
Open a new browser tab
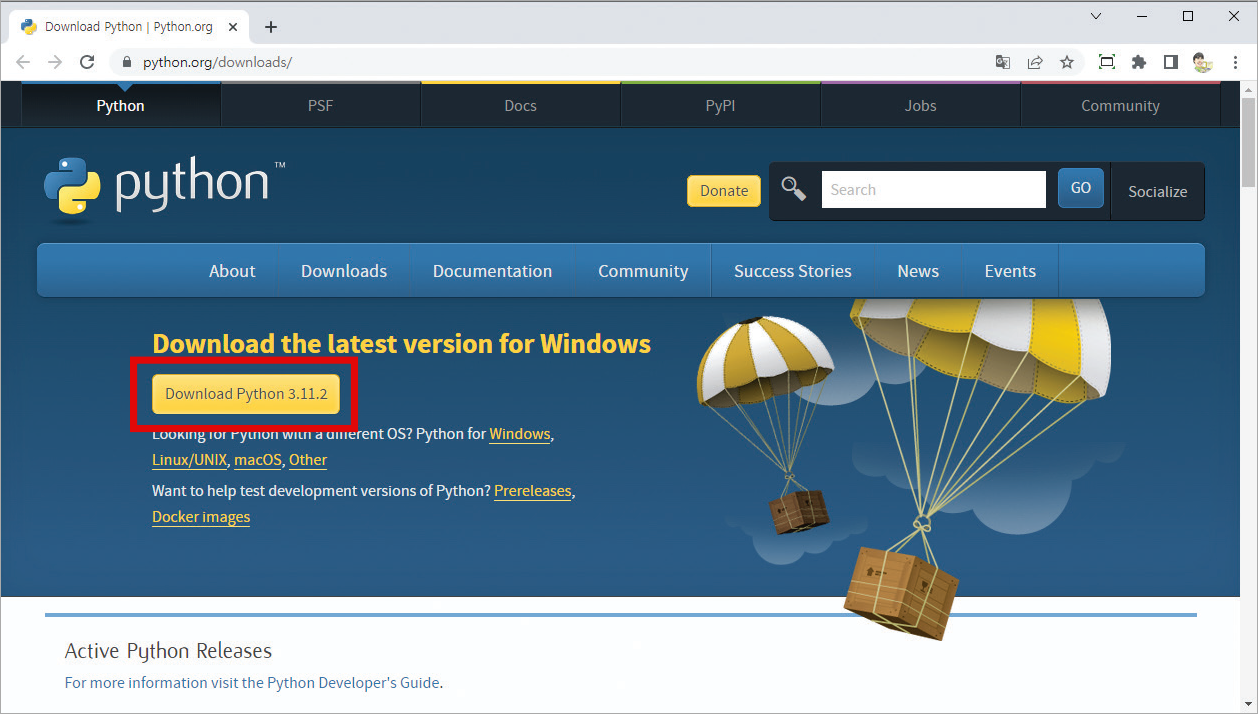click(x=270, y=27)
